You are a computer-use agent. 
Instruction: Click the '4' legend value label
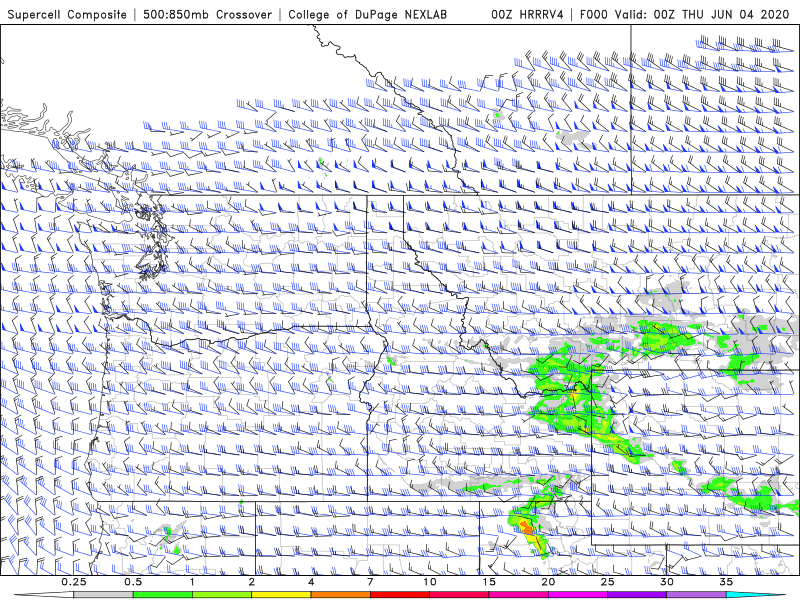(x=311, y=582)
